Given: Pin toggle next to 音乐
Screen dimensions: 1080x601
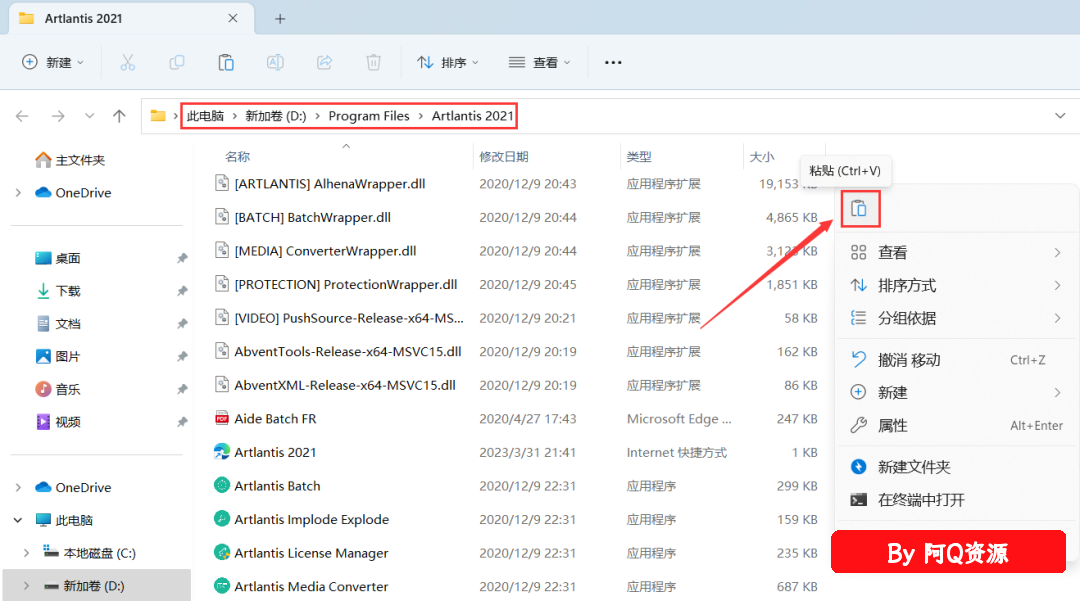Looking at the screenshot, I should pyautogui.click(x=182, y=389).
